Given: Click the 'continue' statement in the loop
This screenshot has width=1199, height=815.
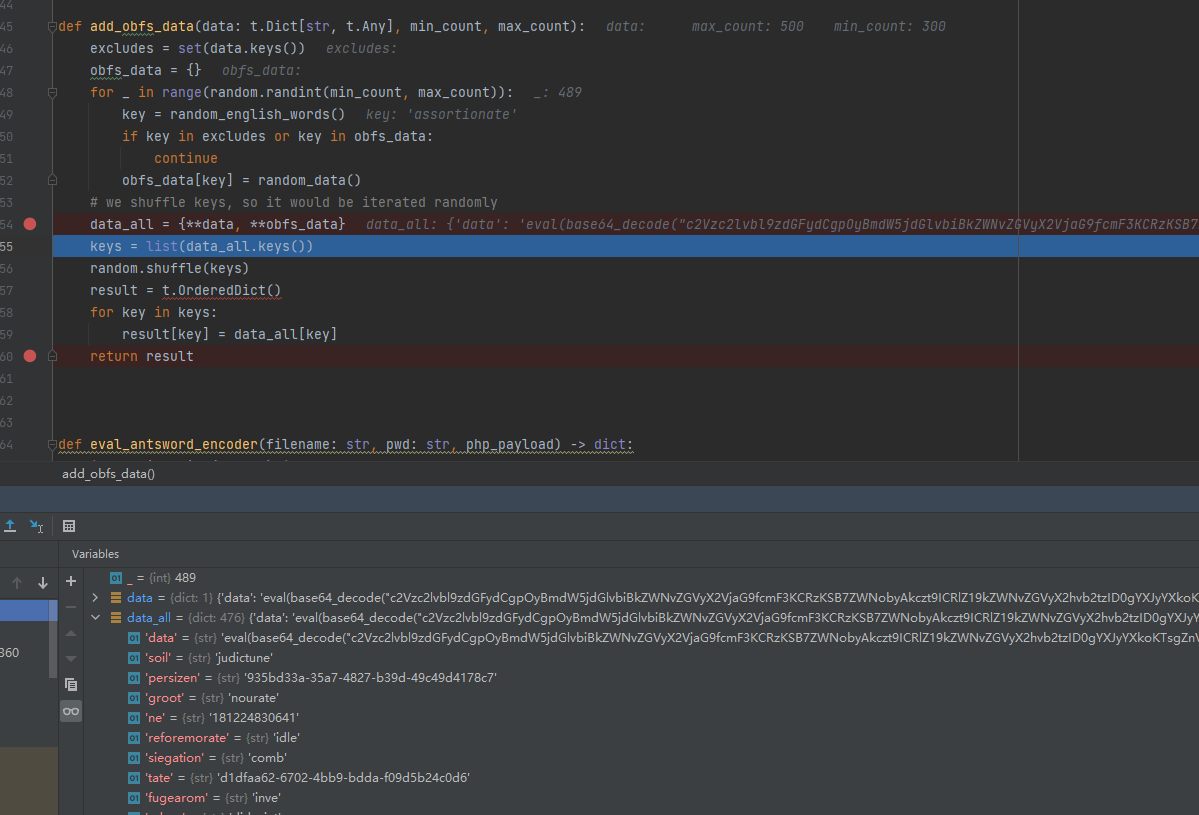Looking at the screenshot, I should coord(186,158).
